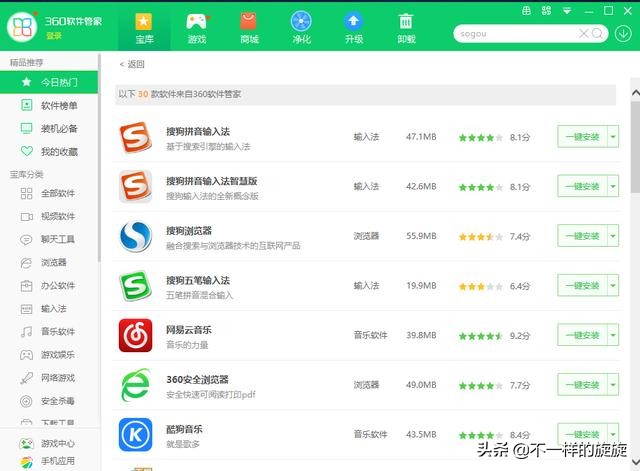Open 软件榜单 in sidebar
Viewport: 640px width, 471px height.
click(x=49, y=105)
